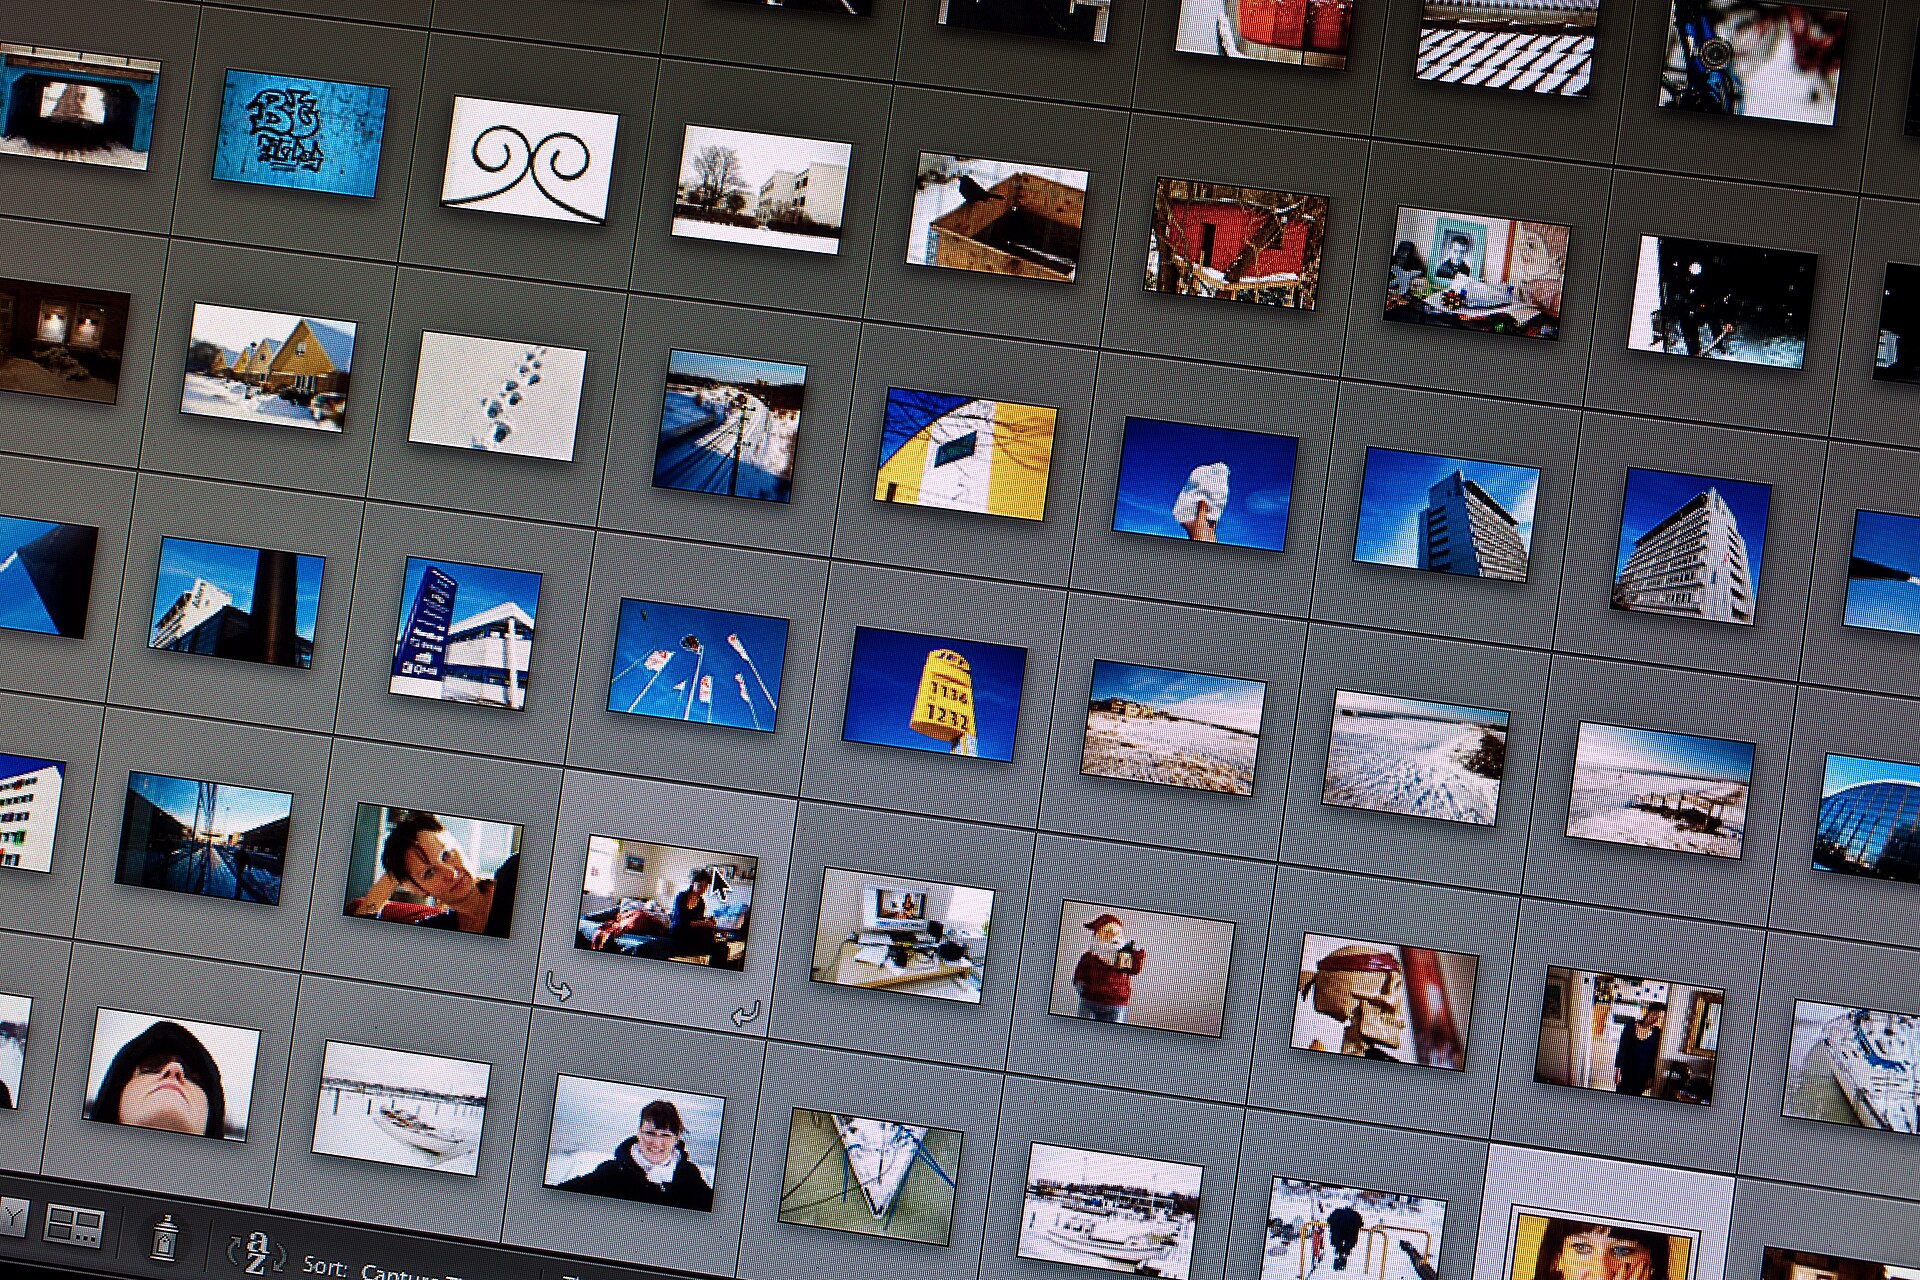
Task: Select dark room with two lit windows
Action: [x=63, y=341]
